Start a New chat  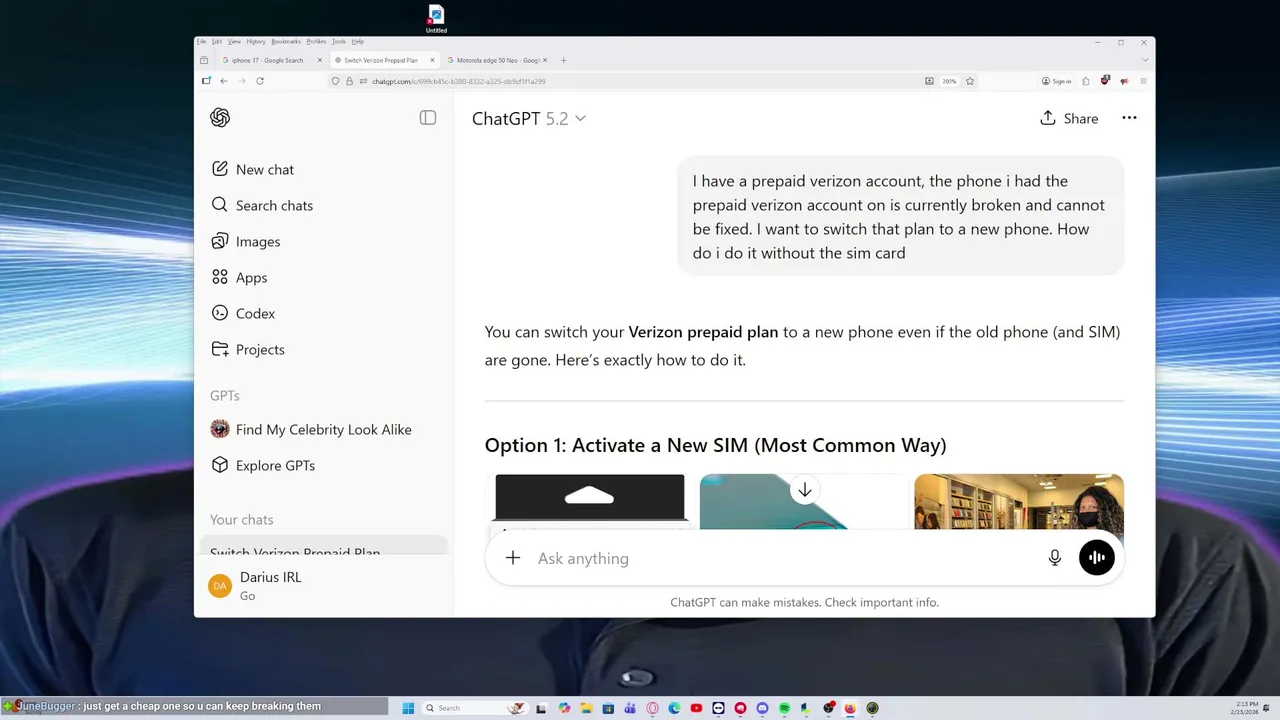(323, 169)
